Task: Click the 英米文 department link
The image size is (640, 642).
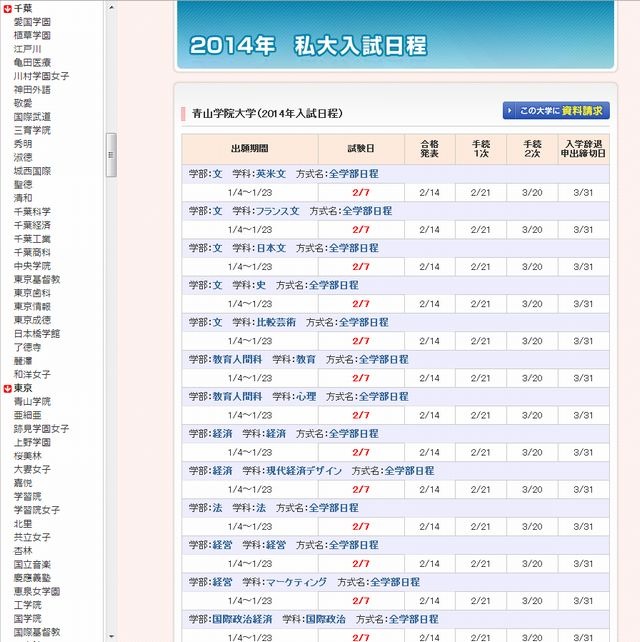Action: point(271,174)
